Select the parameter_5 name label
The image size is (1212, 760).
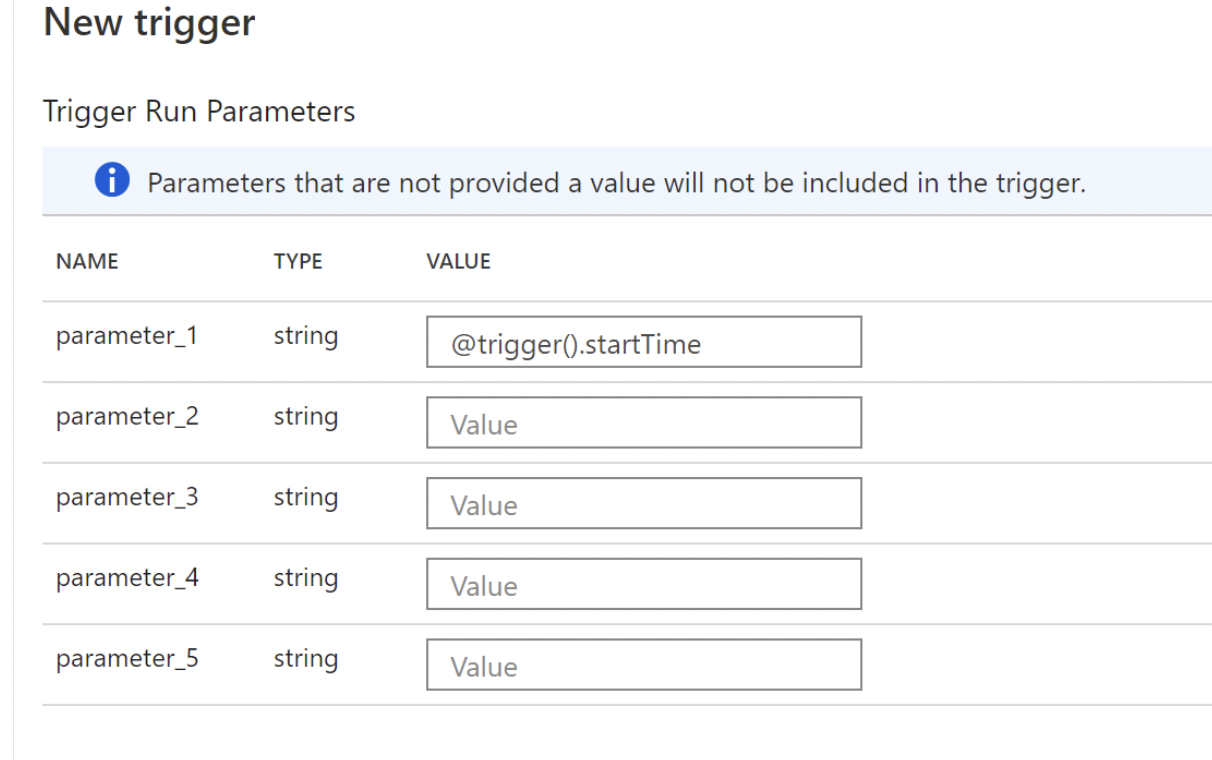[127, 659]
